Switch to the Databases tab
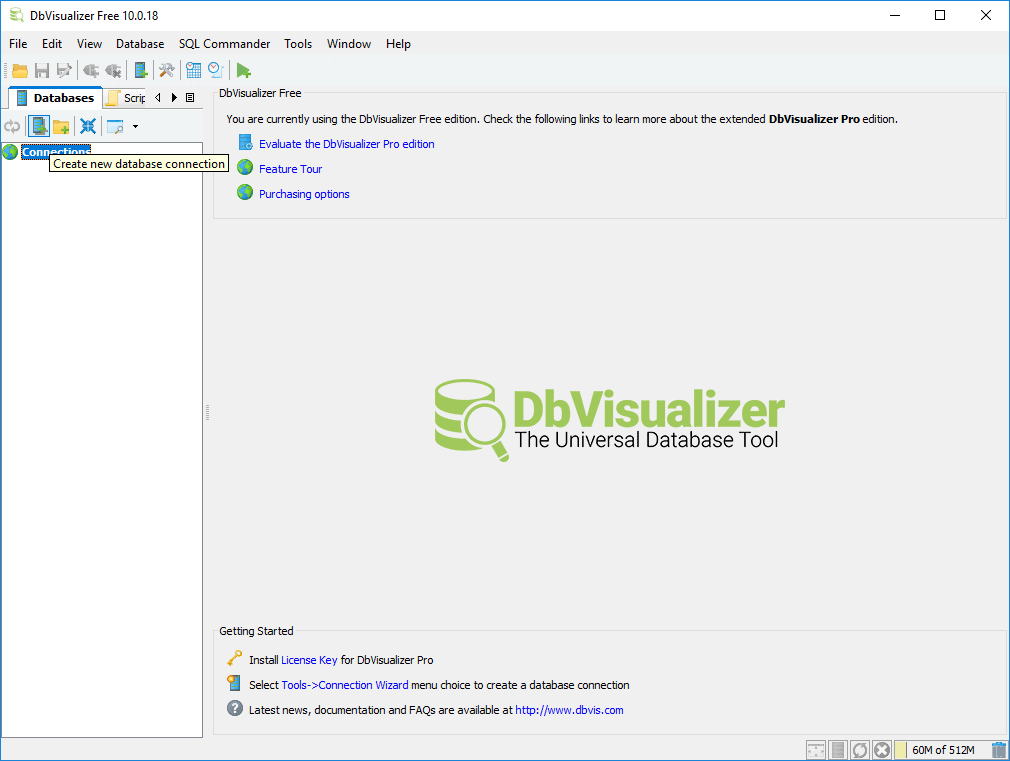 [x=55, y=98]
